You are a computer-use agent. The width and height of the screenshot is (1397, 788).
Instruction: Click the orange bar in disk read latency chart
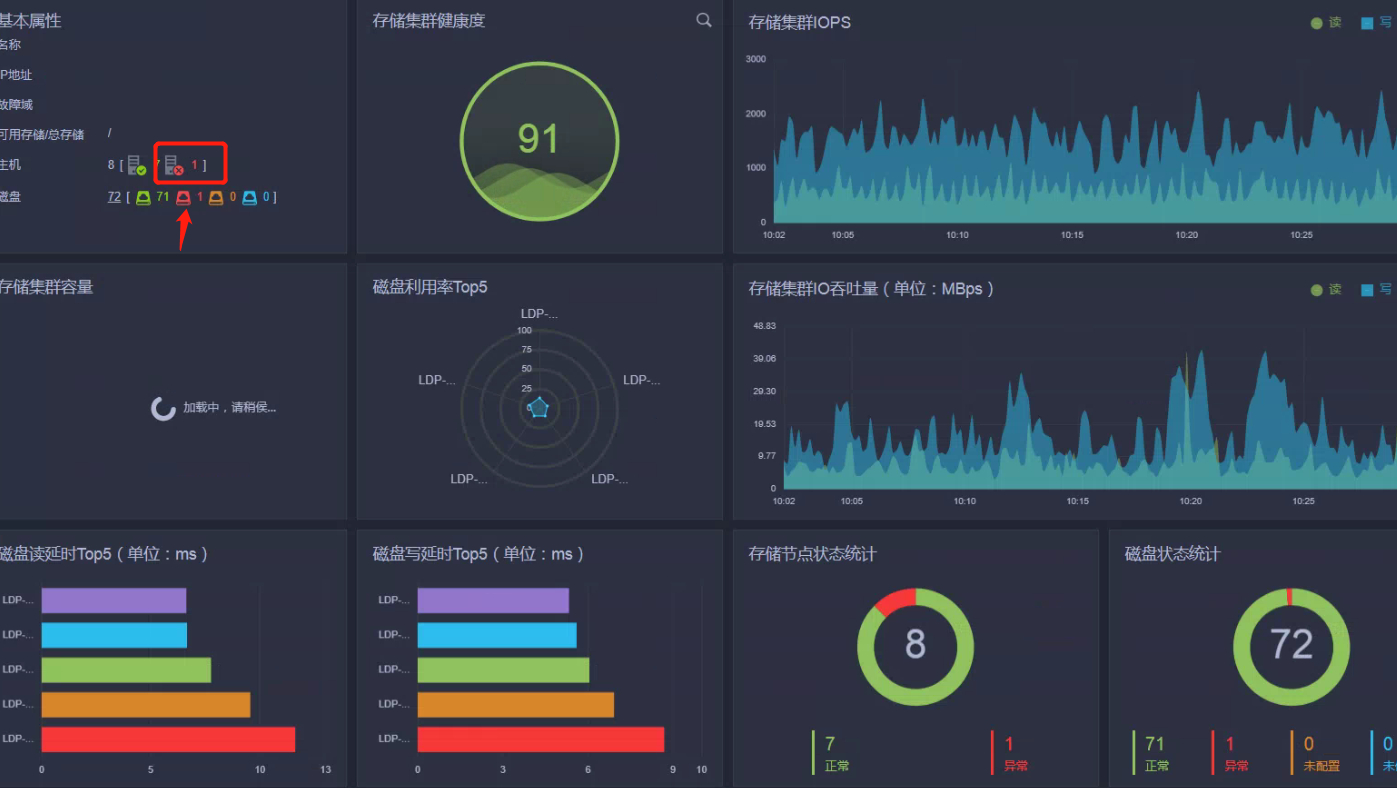tap(146, 704)
